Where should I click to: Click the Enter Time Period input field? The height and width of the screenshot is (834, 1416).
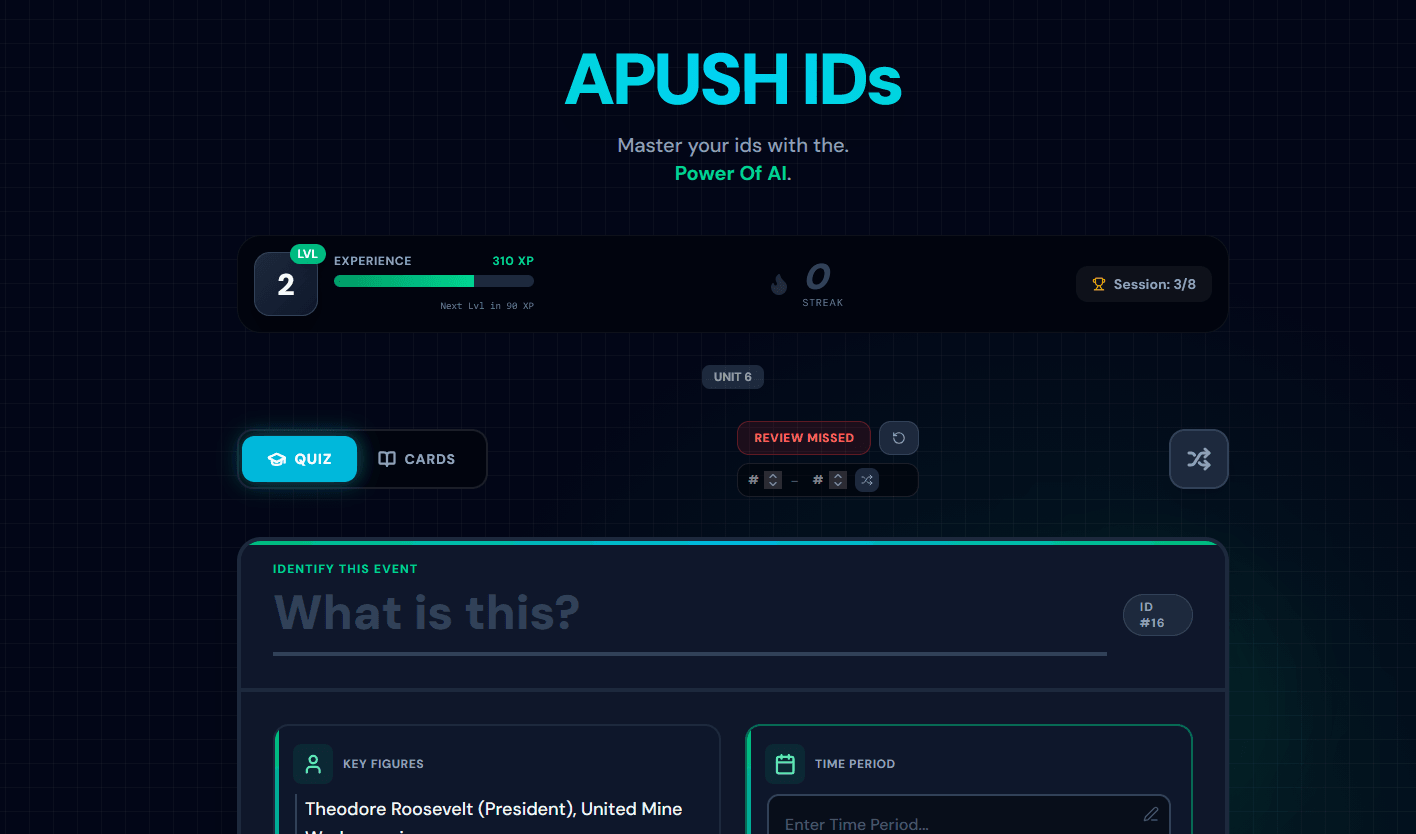point(969,815)
